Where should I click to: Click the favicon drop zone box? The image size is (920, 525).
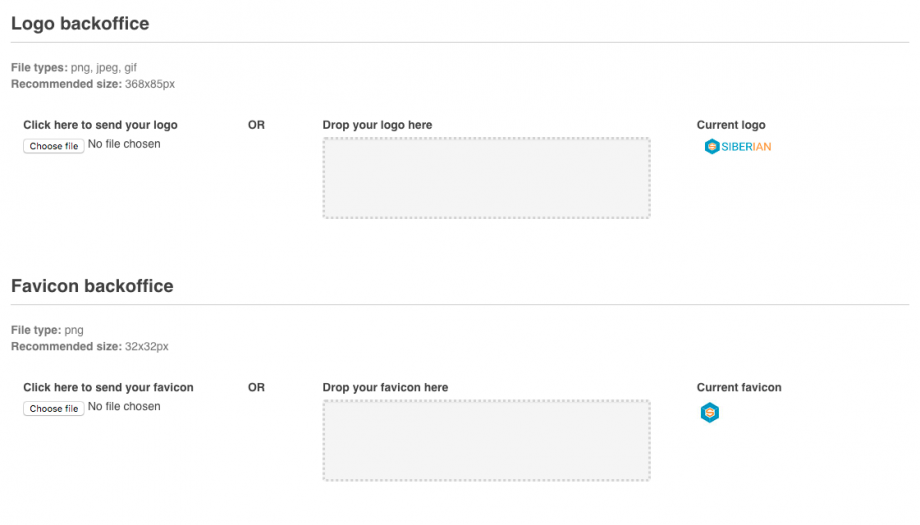486,440
